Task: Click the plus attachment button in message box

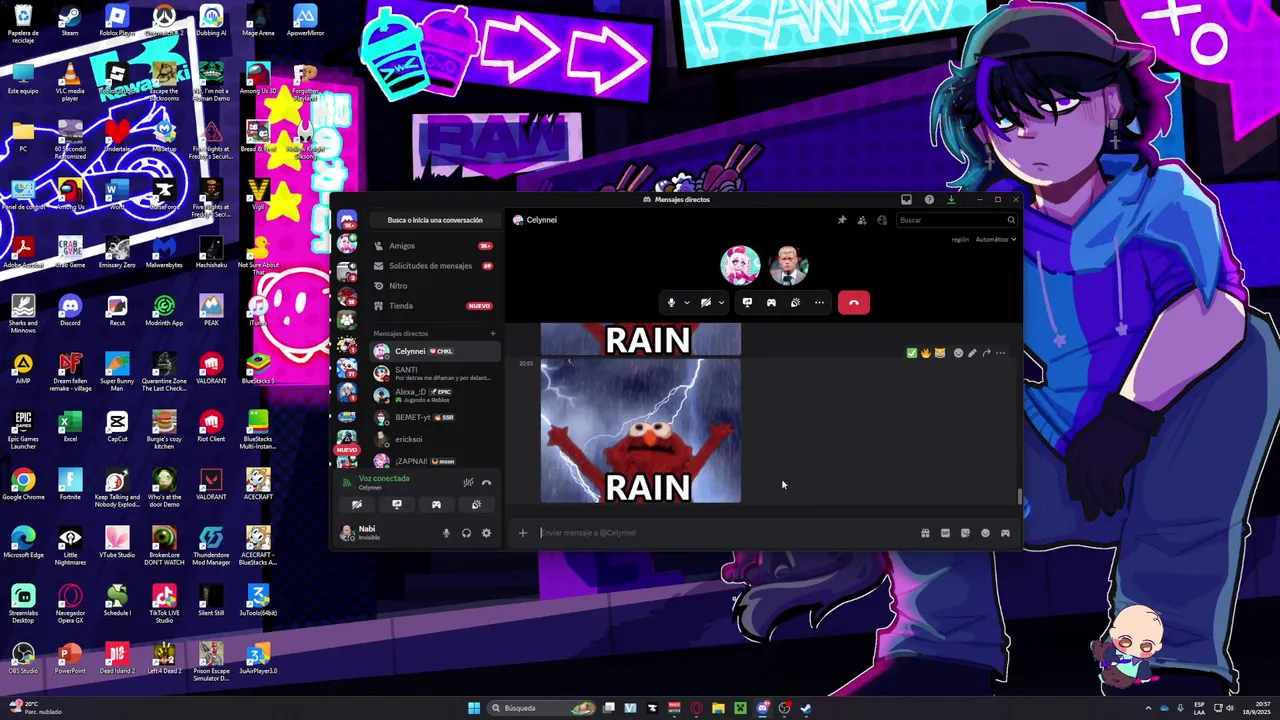Action: [x=522, y=533]
